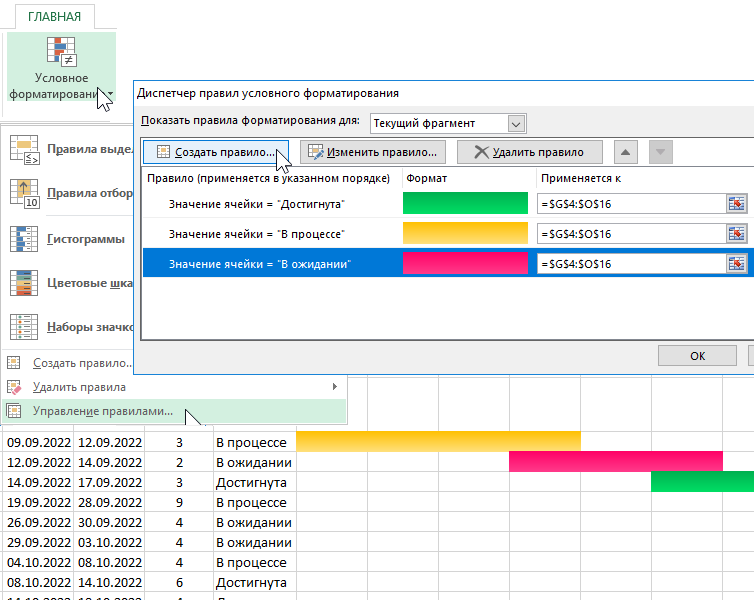
Task: Move rule down with the down arrow
Action: [660, 152]
